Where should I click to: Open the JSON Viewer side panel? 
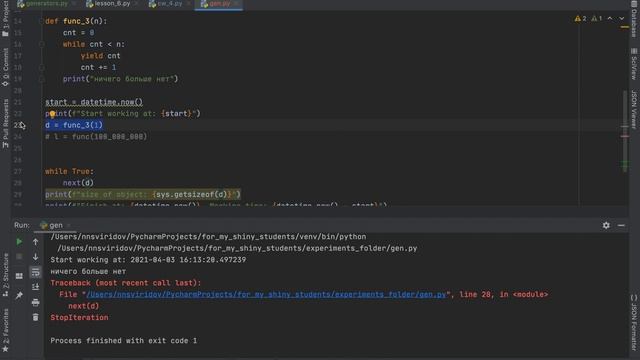point(634,109)
